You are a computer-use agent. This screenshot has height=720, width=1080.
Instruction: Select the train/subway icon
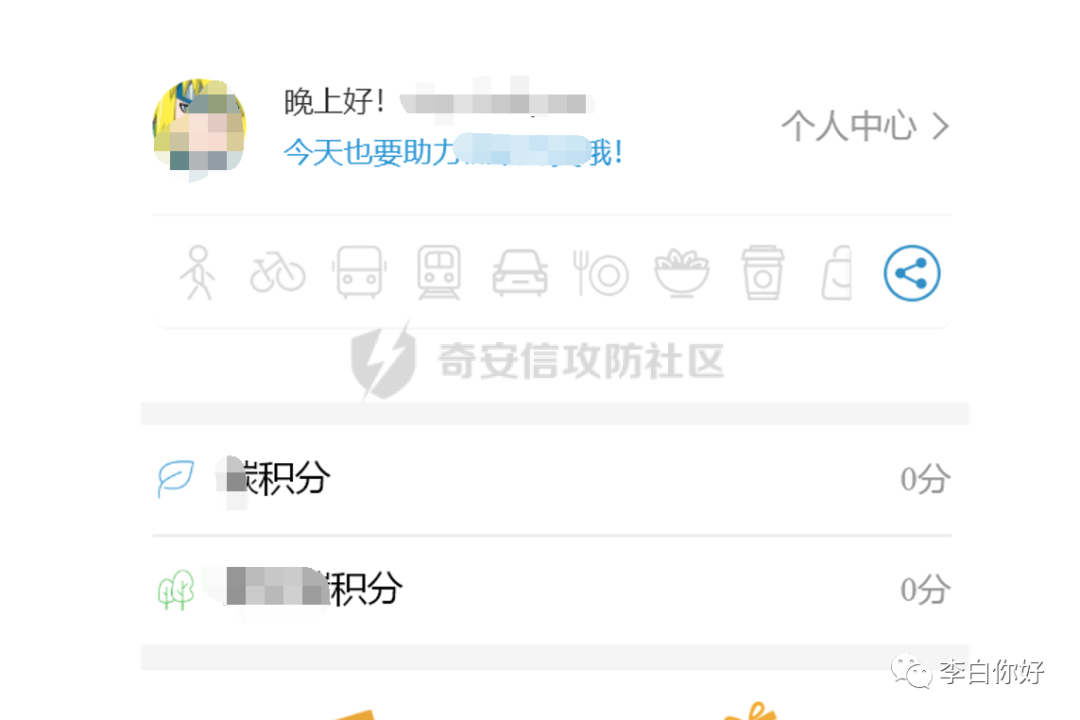click(x=439, y=272)
